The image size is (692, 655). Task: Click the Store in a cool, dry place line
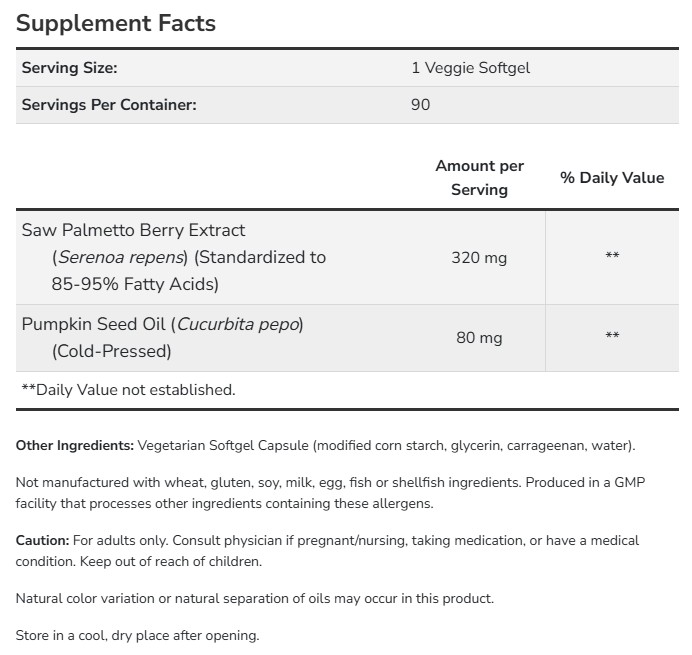point(137,635)
